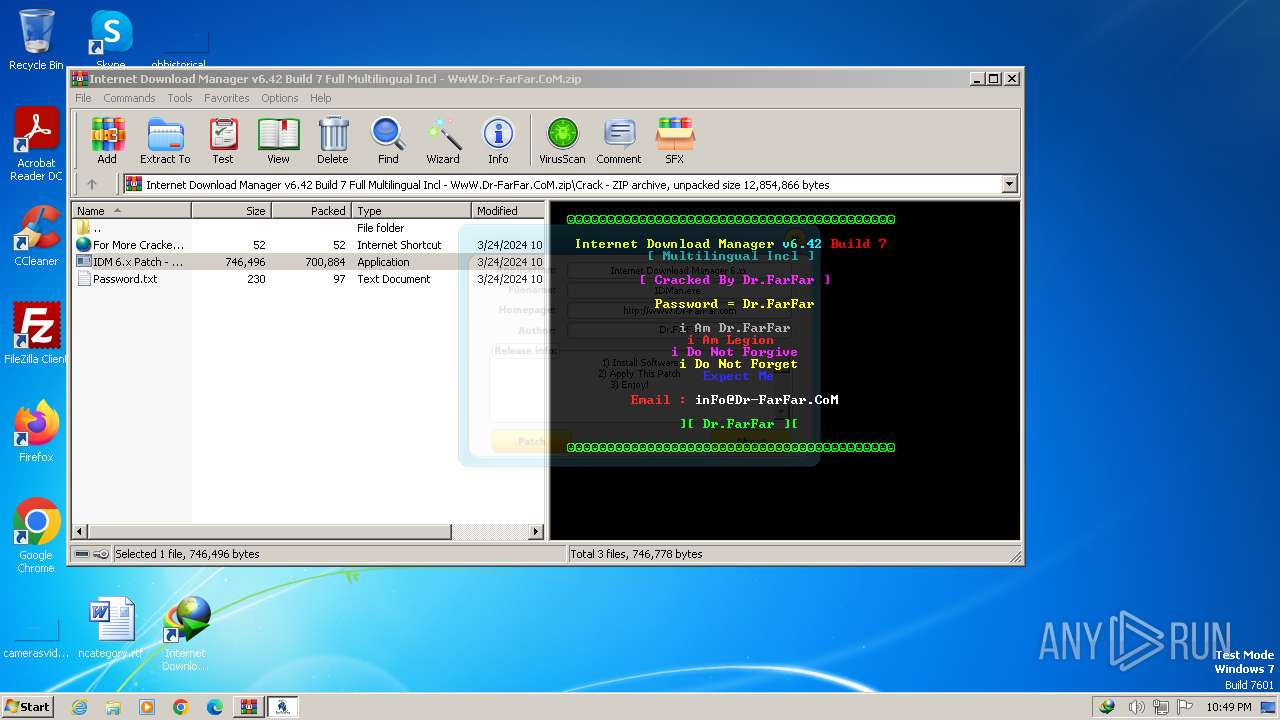The image size is (1280, 720).
Task: Open the Find magnifier tool
Action: [388, 141]
